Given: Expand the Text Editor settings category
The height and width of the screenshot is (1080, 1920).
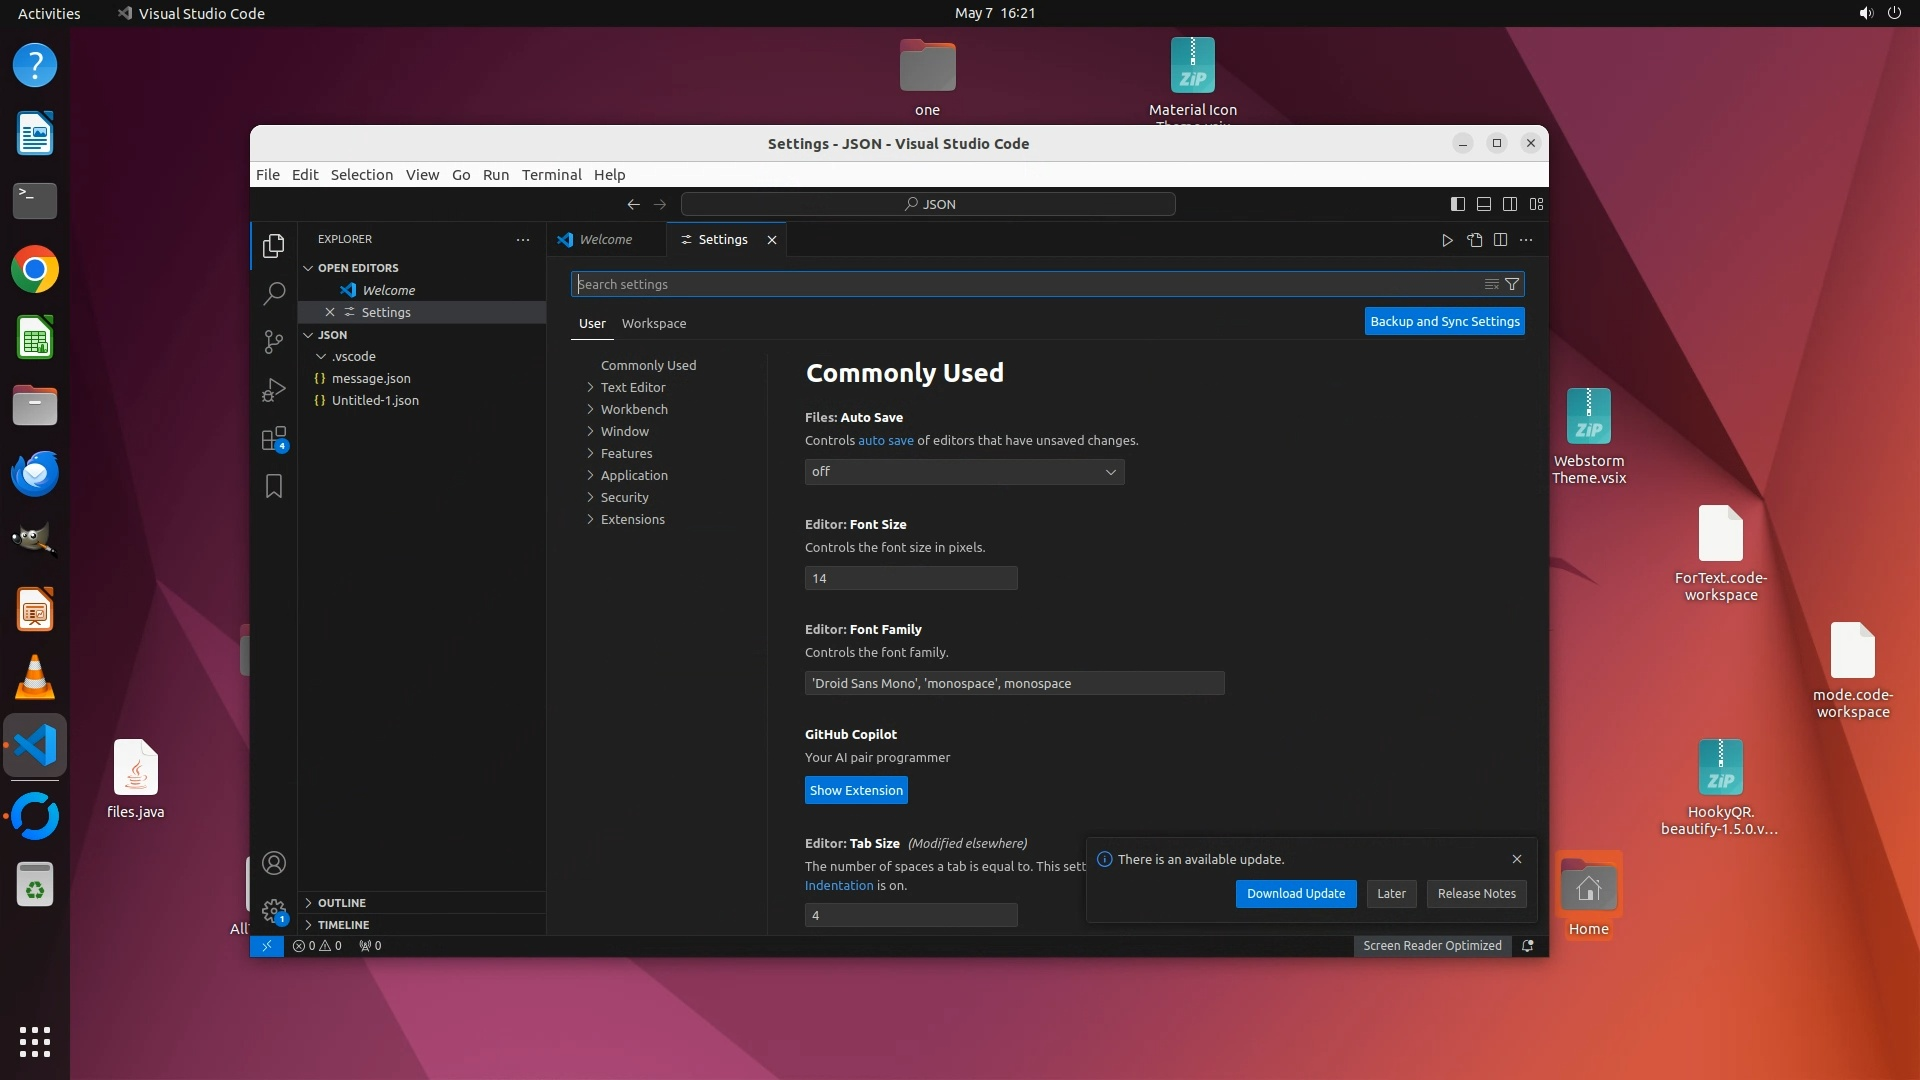Looking at the screenshot, I should [x=632, y=388].
